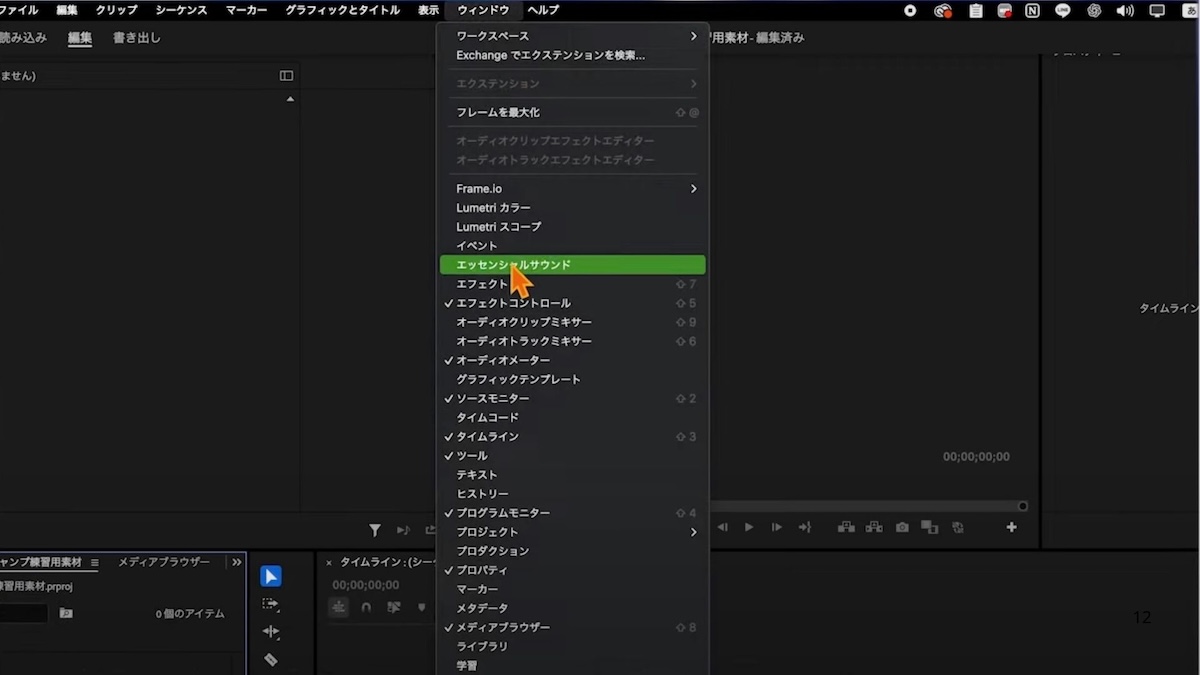The image size is (1200, 675).
Task: Select the Ripple Edit tool
Action: (271, 632)
